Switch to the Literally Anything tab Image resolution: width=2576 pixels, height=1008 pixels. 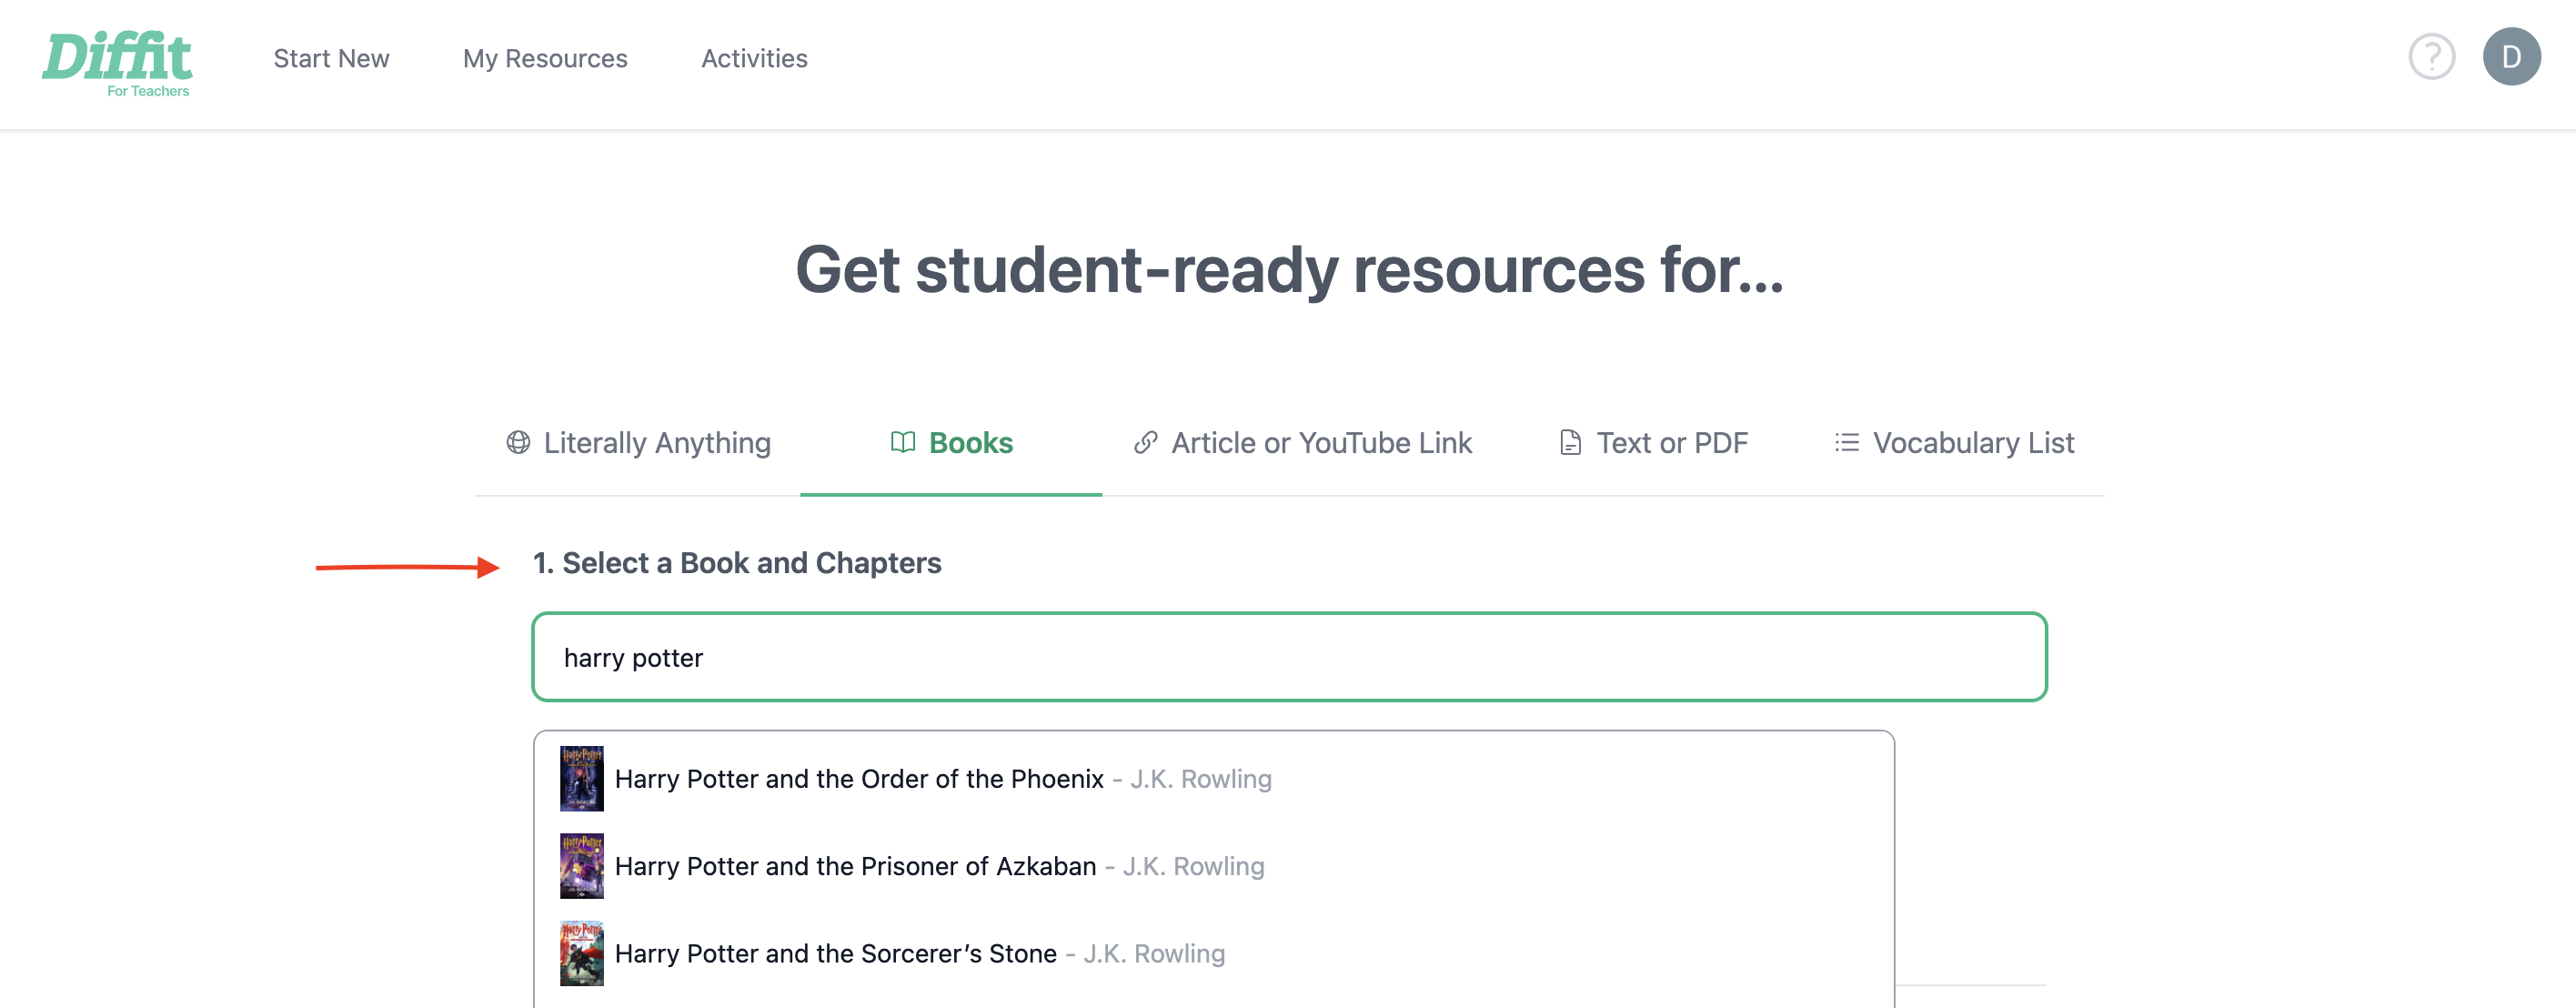click(x=638, y=443)
